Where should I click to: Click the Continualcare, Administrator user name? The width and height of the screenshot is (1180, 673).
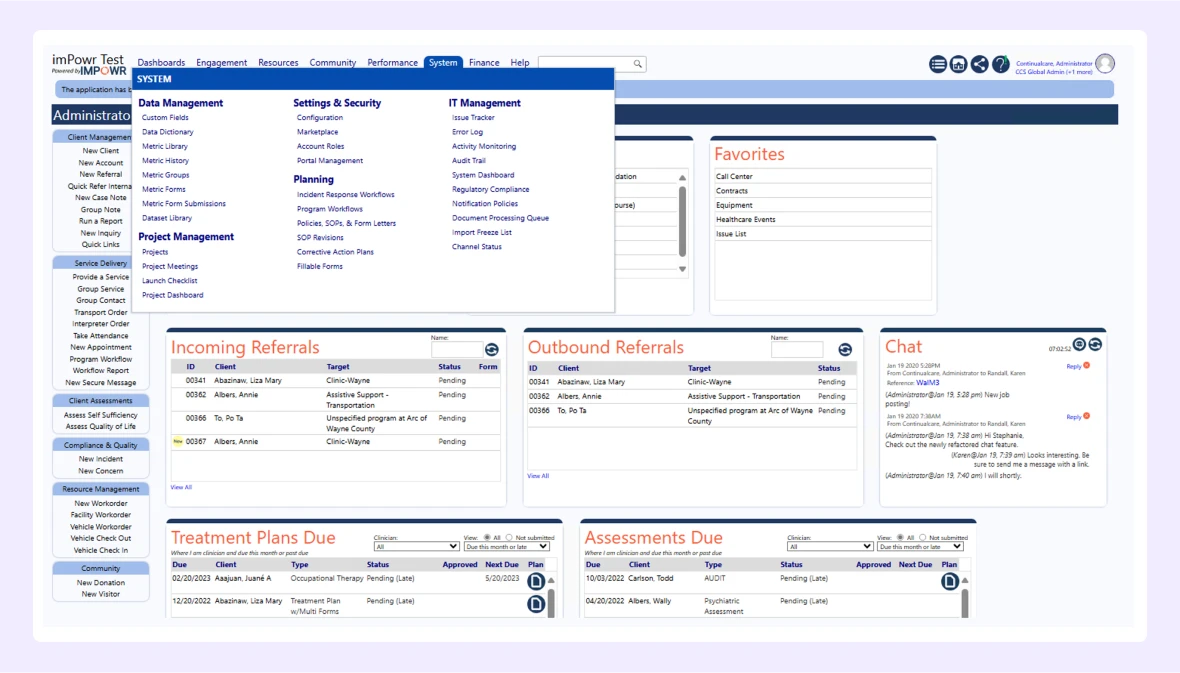click(x=1054, y=64)
